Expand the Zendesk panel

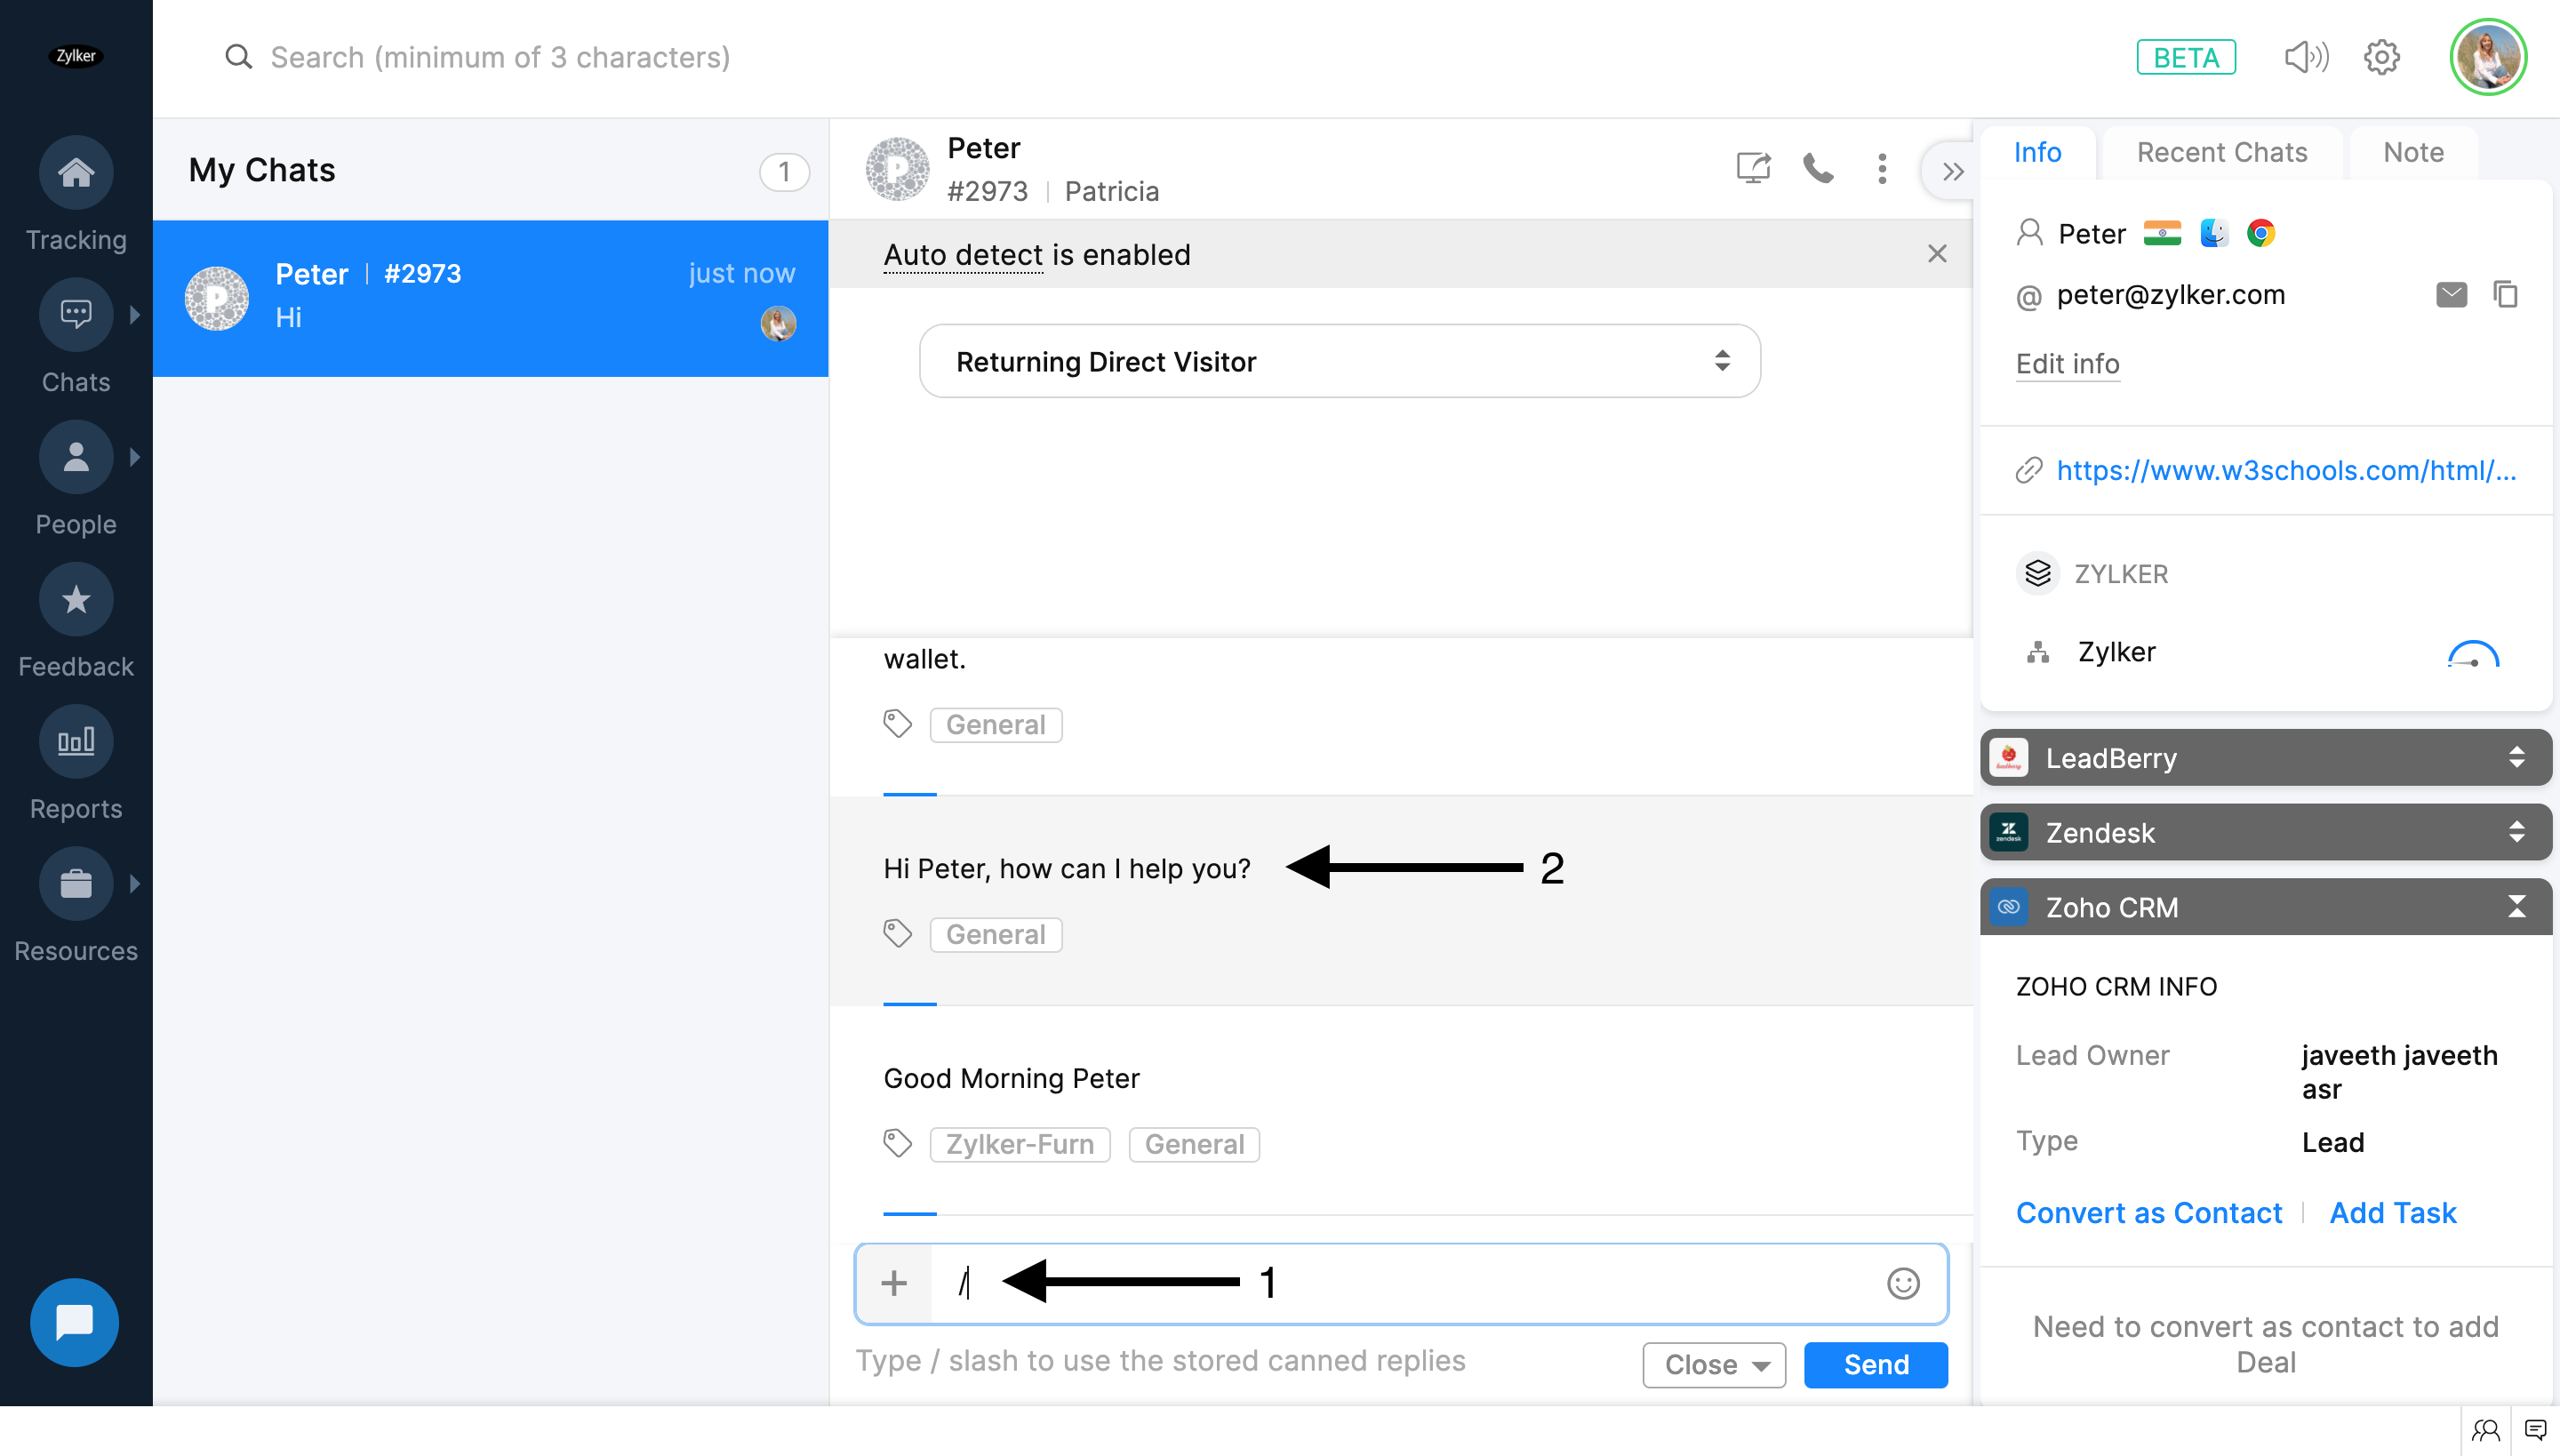click(2266, 832)
